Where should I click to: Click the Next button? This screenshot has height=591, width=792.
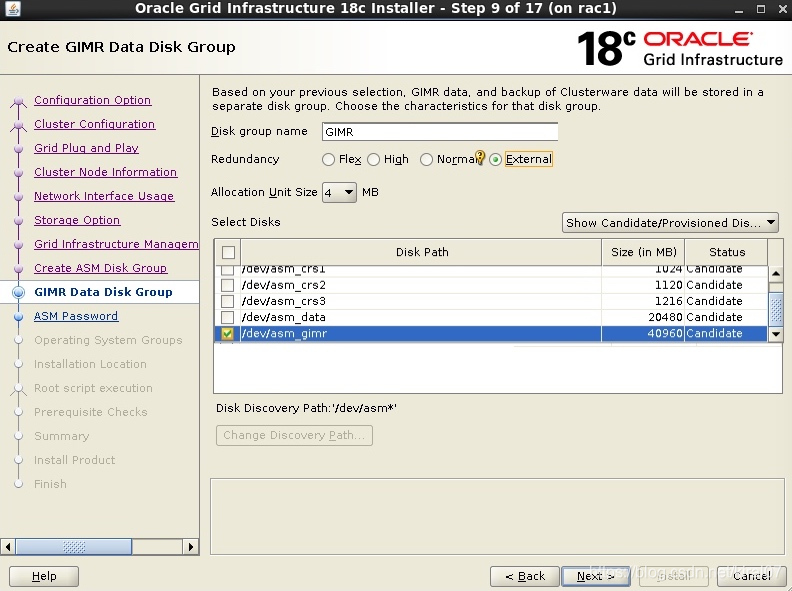[x=596, y=576]
